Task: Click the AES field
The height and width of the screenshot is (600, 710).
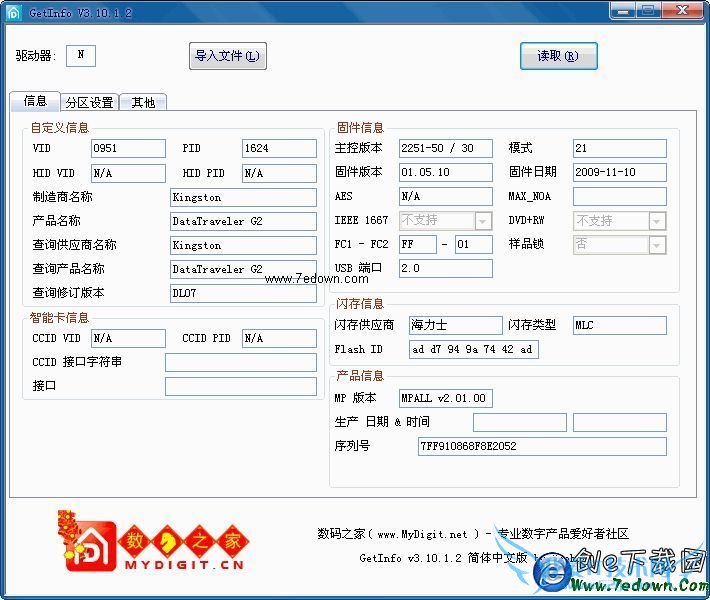Action: pyautogui.click(x=446, y=197)
